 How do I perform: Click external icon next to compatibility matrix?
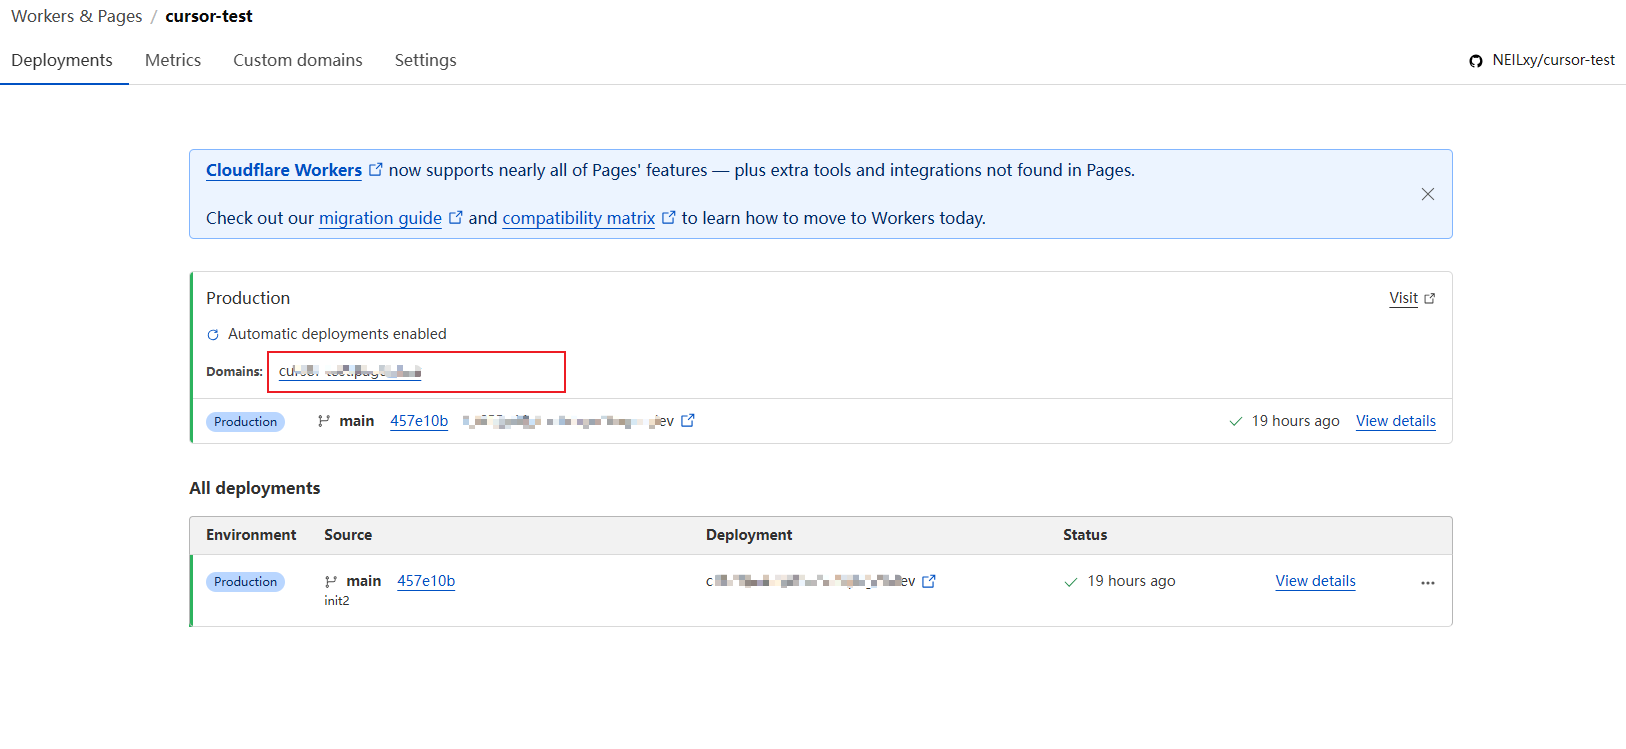(x=669, y=217)
